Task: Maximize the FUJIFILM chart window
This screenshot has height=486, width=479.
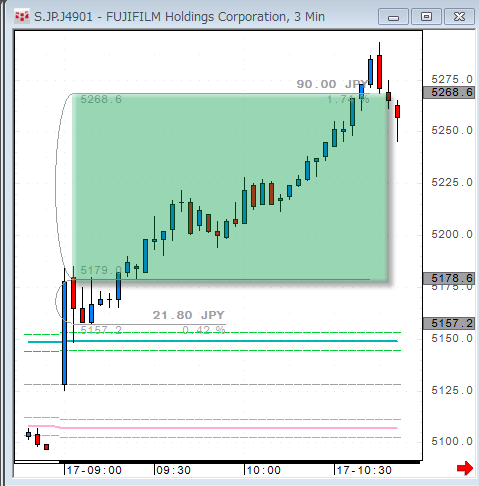Action: (426, 17)
